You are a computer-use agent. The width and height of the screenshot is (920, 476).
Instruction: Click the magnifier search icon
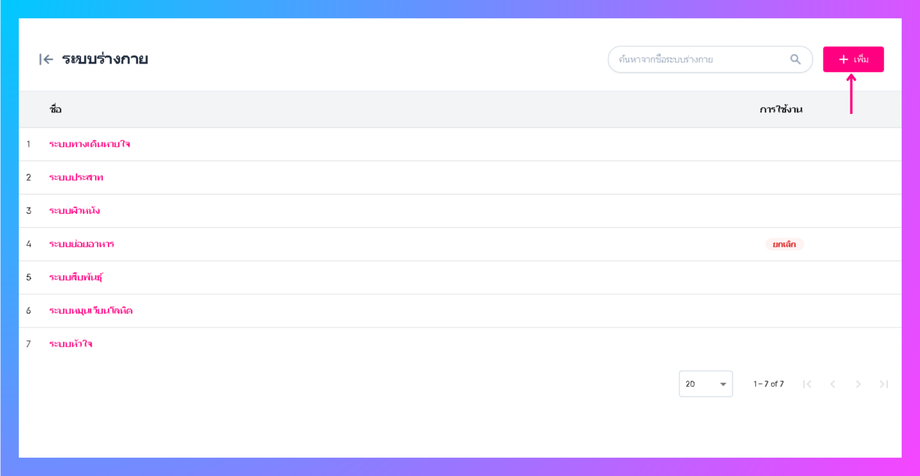[795, 60]
